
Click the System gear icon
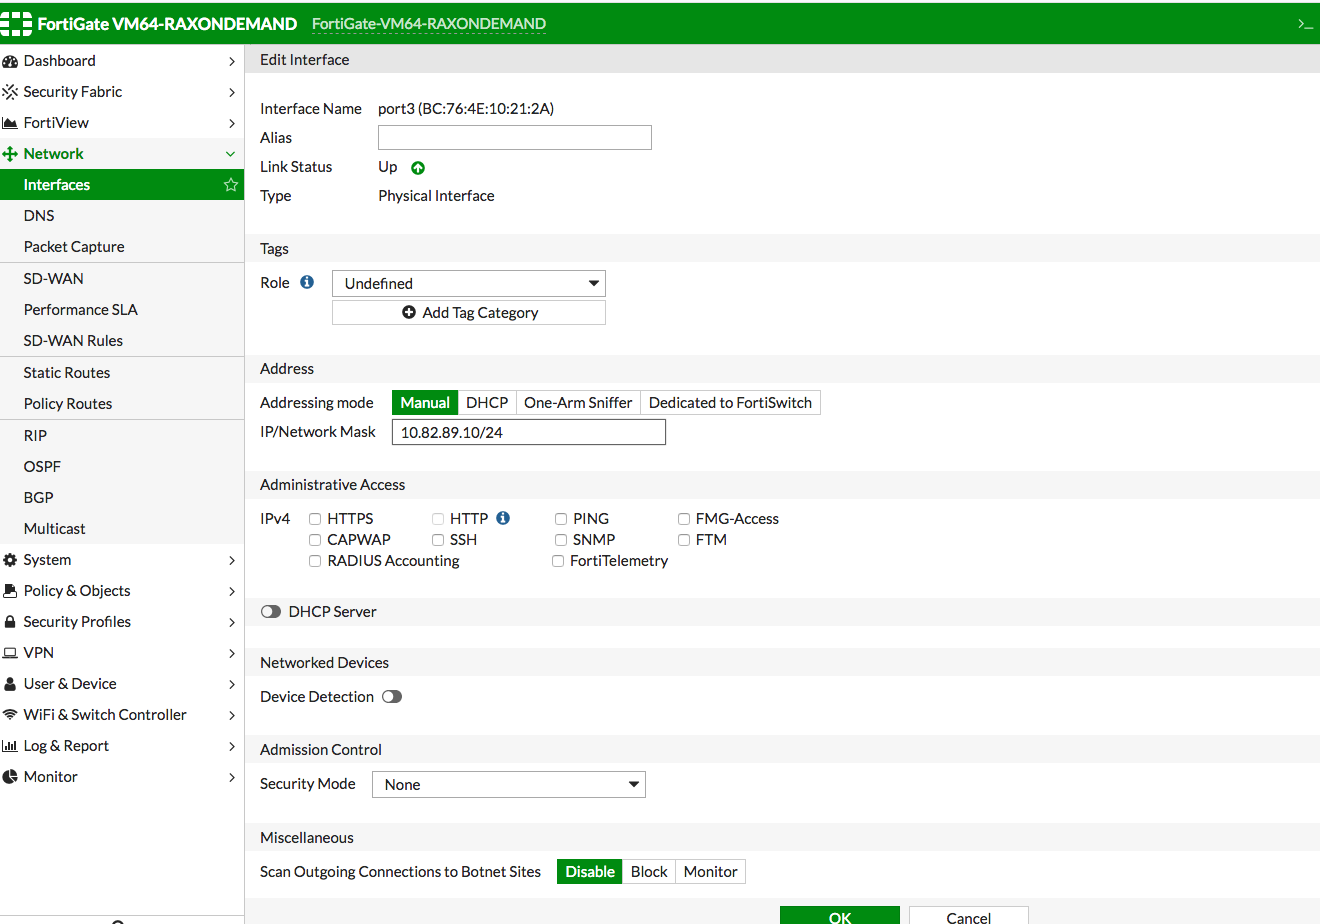point(10,560)
